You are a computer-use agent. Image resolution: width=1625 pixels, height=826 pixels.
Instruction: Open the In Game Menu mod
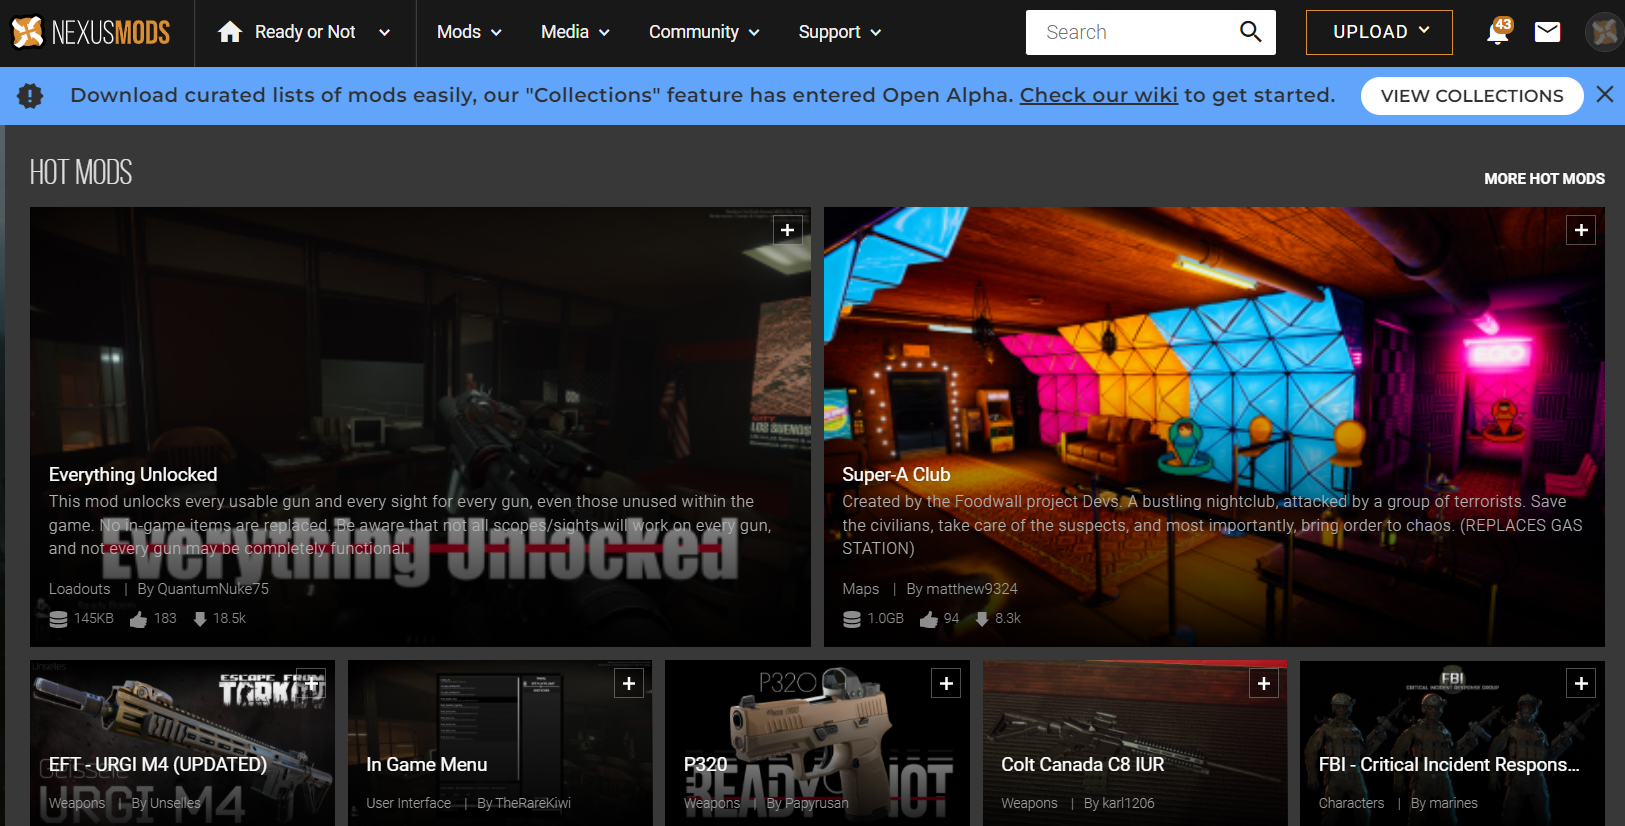[x=427, y=765]
